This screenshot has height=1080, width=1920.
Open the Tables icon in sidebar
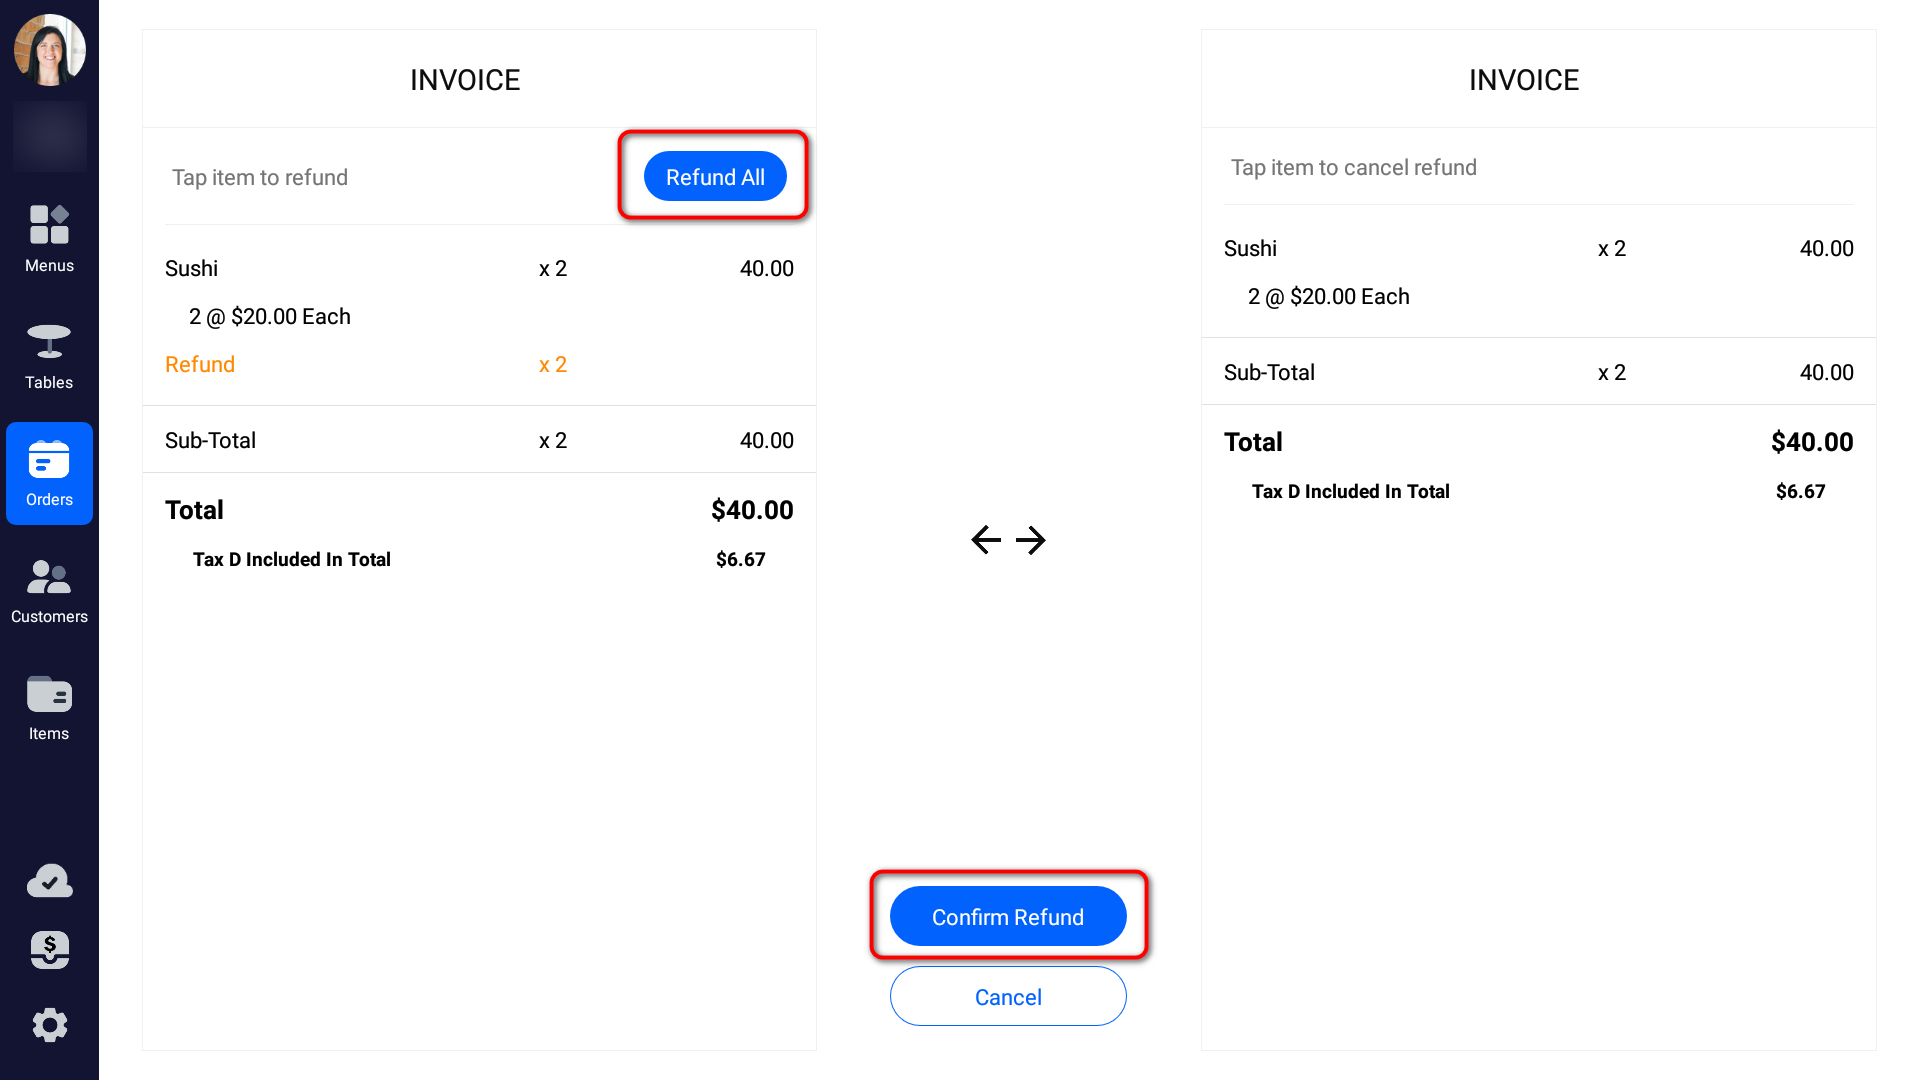(49, 356)
